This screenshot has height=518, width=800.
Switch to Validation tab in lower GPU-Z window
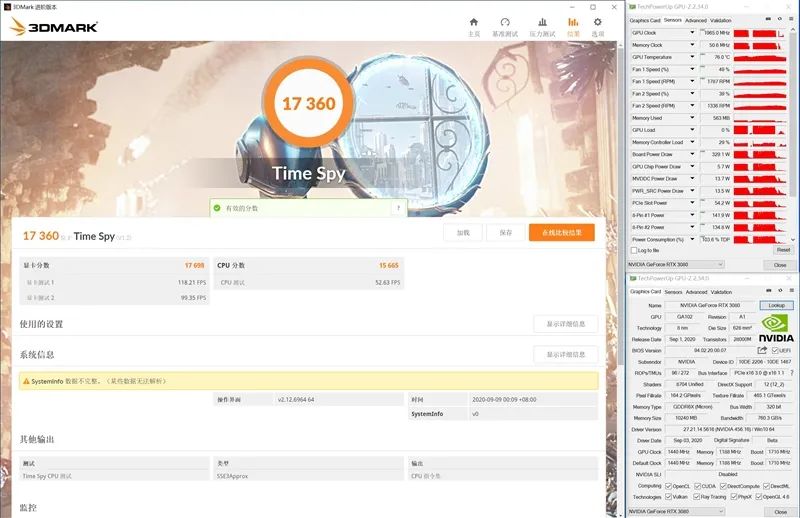pyautogui.click(x=721, y=292)
